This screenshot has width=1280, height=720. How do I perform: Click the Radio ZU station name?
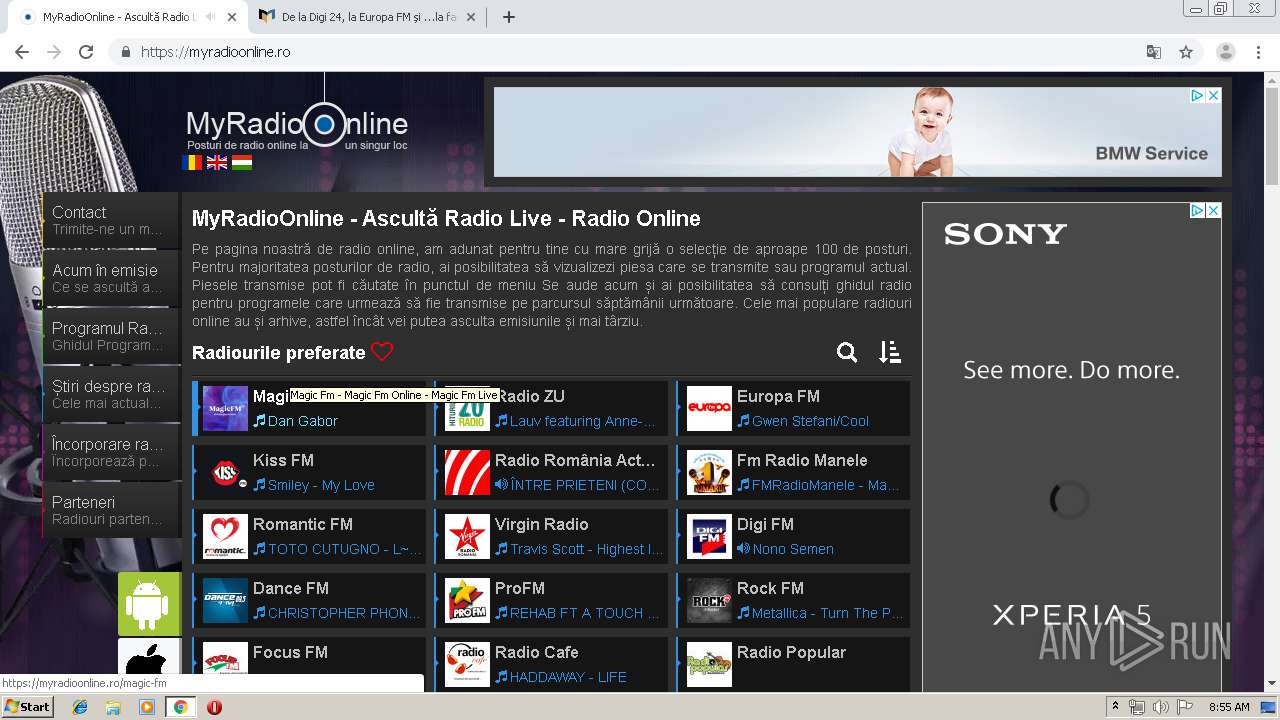(x=530, y=396)
